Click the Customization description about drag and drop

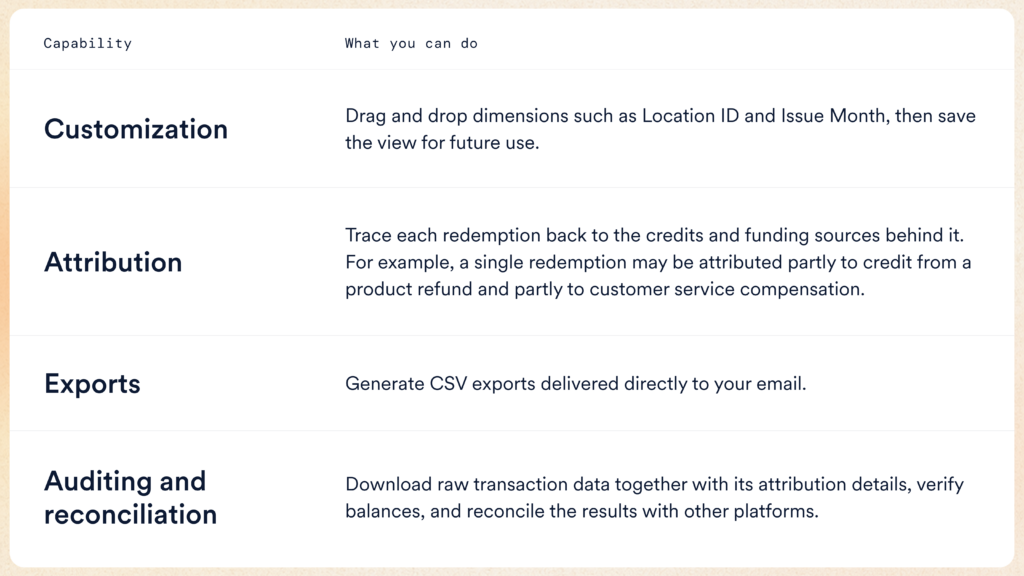pos(660,129)
